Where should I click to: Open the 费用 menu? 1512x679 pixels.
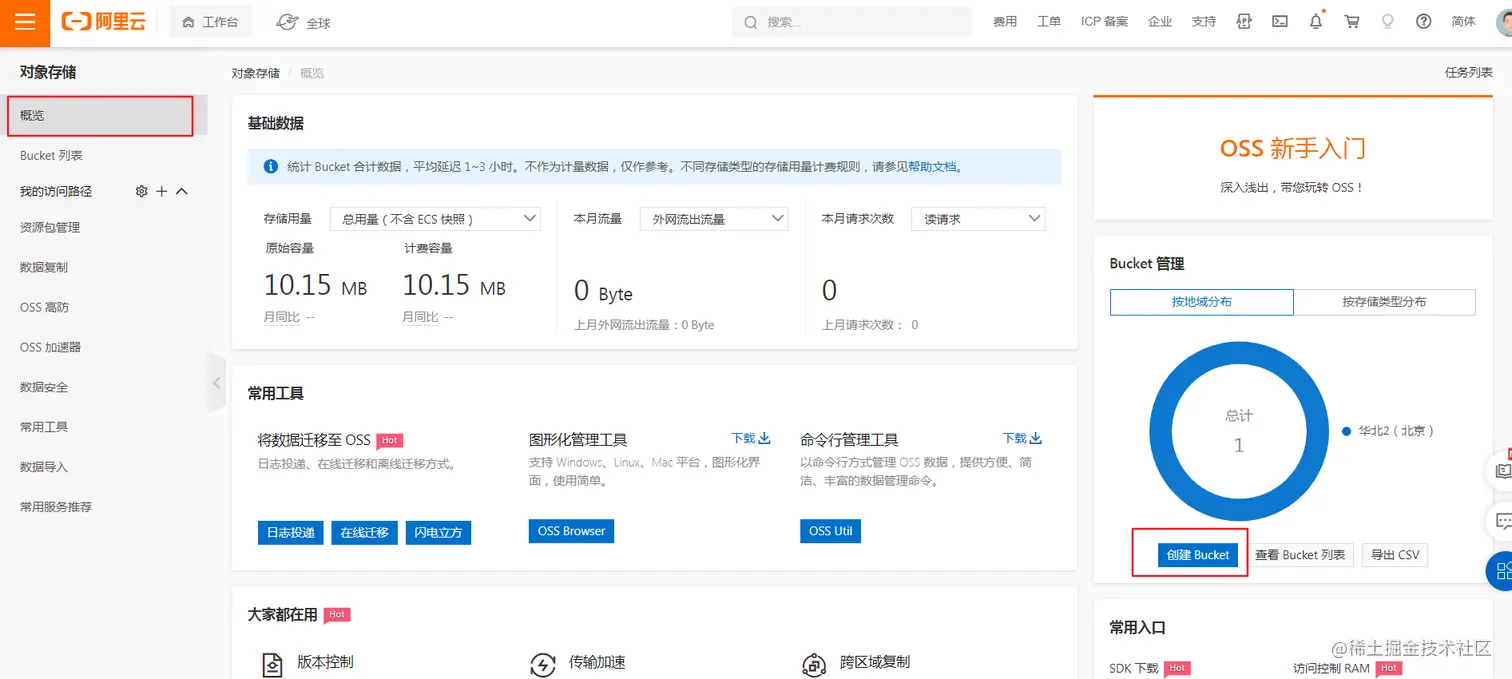(x=1004, y=22)
